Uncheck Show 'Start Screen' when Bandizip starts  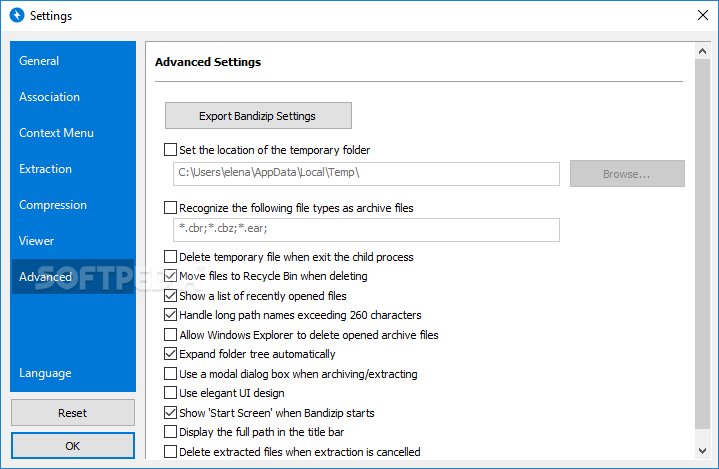tap(171, 413)
